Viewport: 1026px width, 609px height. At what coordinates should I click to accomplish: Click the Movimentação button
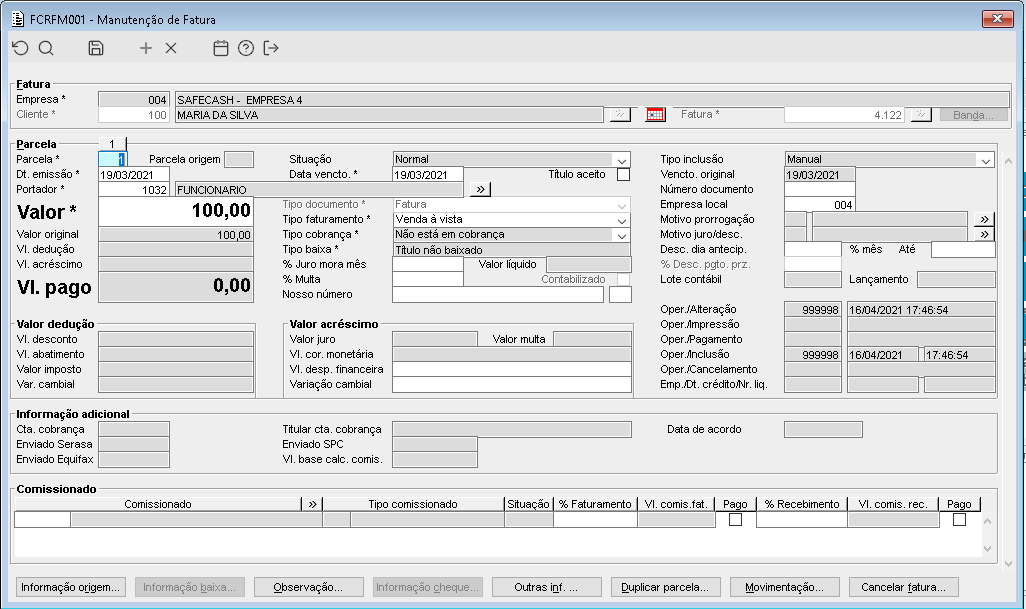tap(785, 587)
